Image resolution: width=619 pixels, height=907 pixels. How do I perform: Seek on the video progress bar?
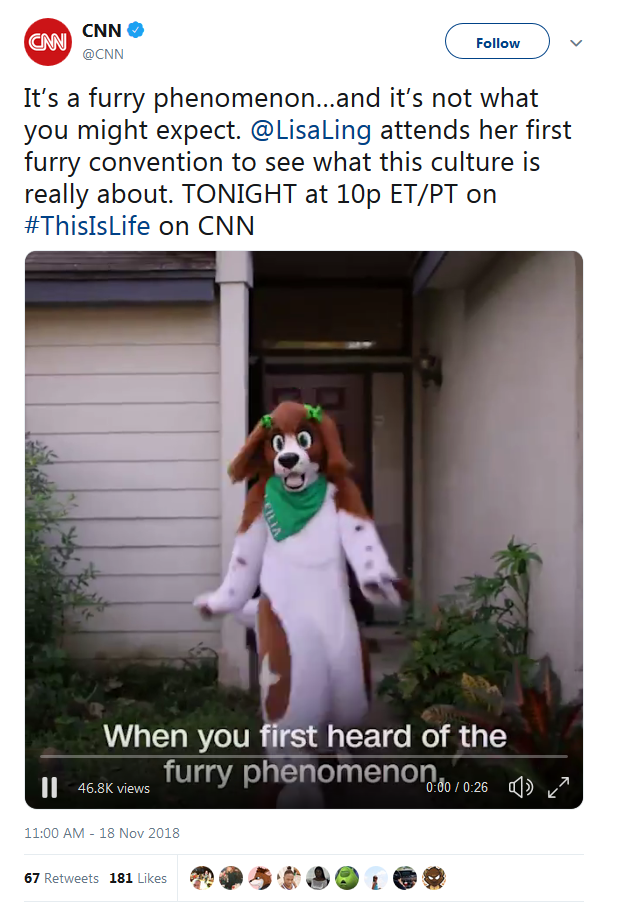pos(304,756)
